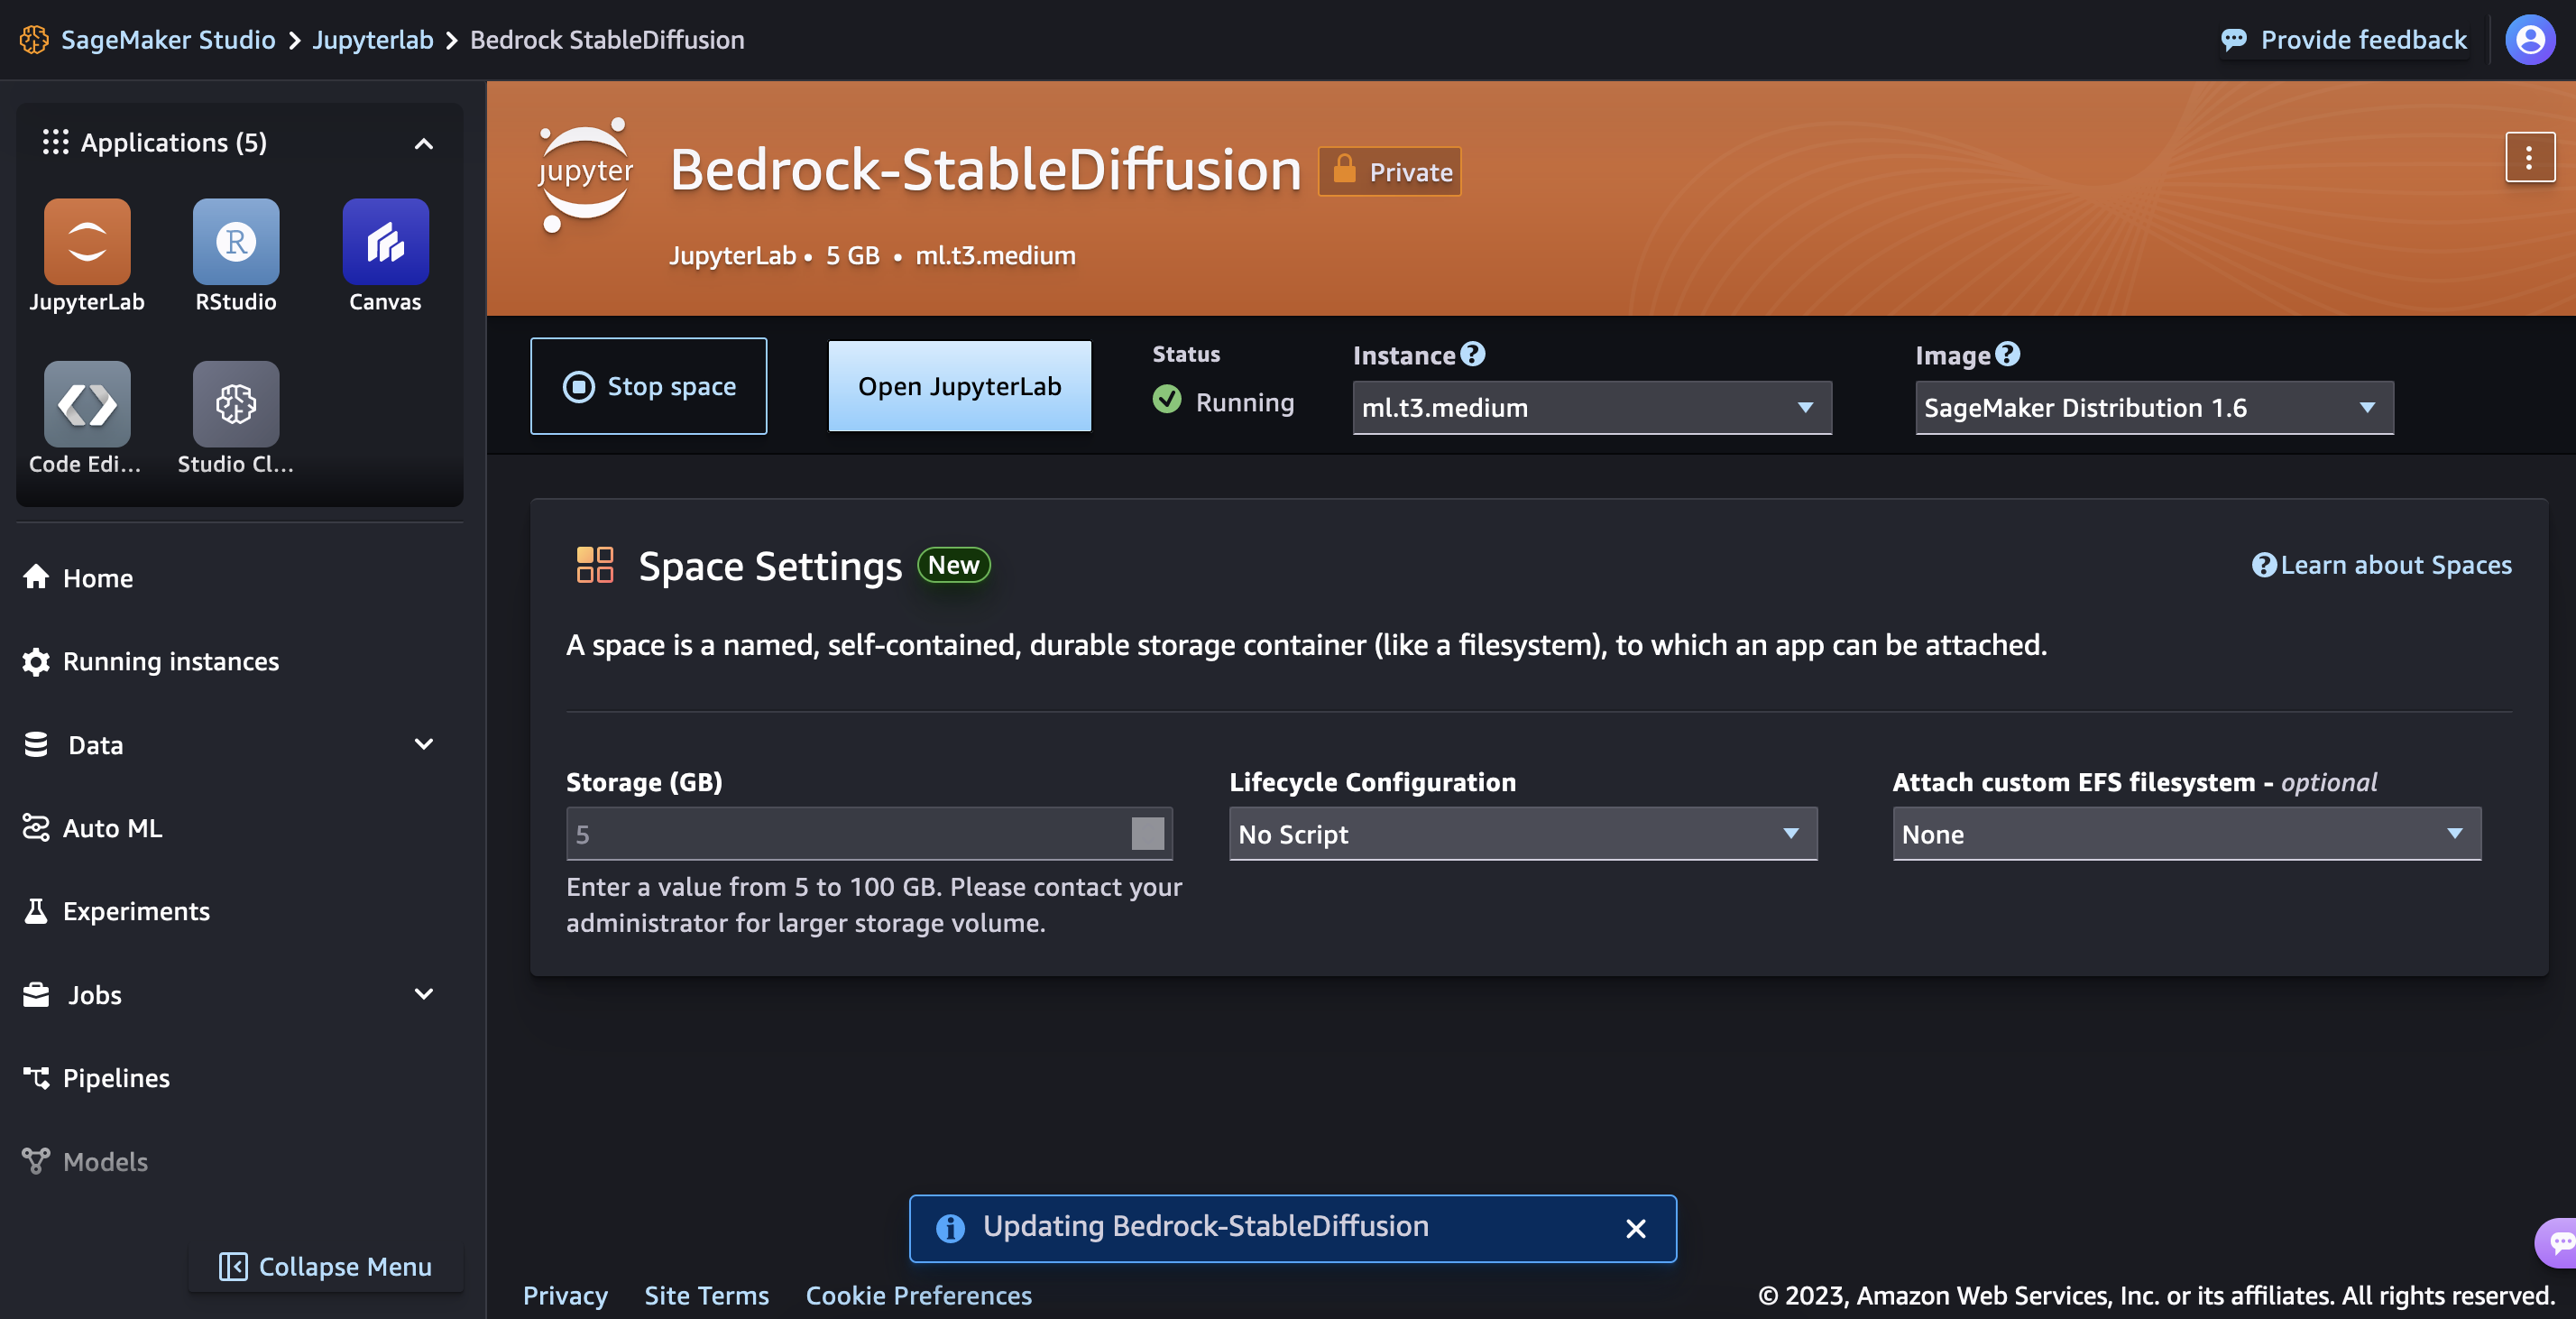2576x1319 pixels.
Task: Open the user profile avatar
Action: [x=2530, y=39]
